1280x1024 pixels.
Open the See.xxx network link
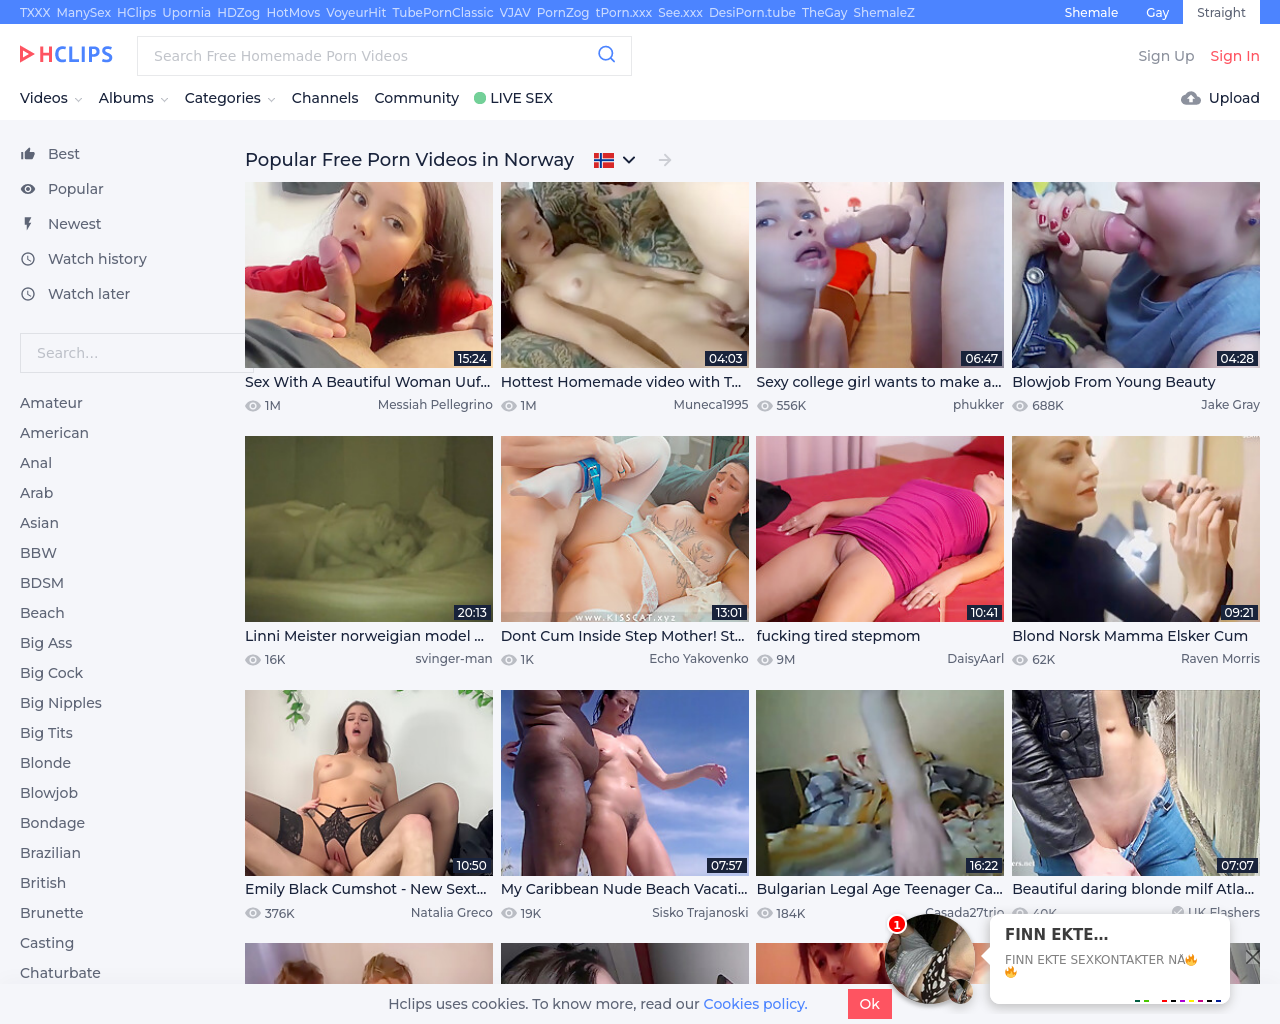click(680, 13)
